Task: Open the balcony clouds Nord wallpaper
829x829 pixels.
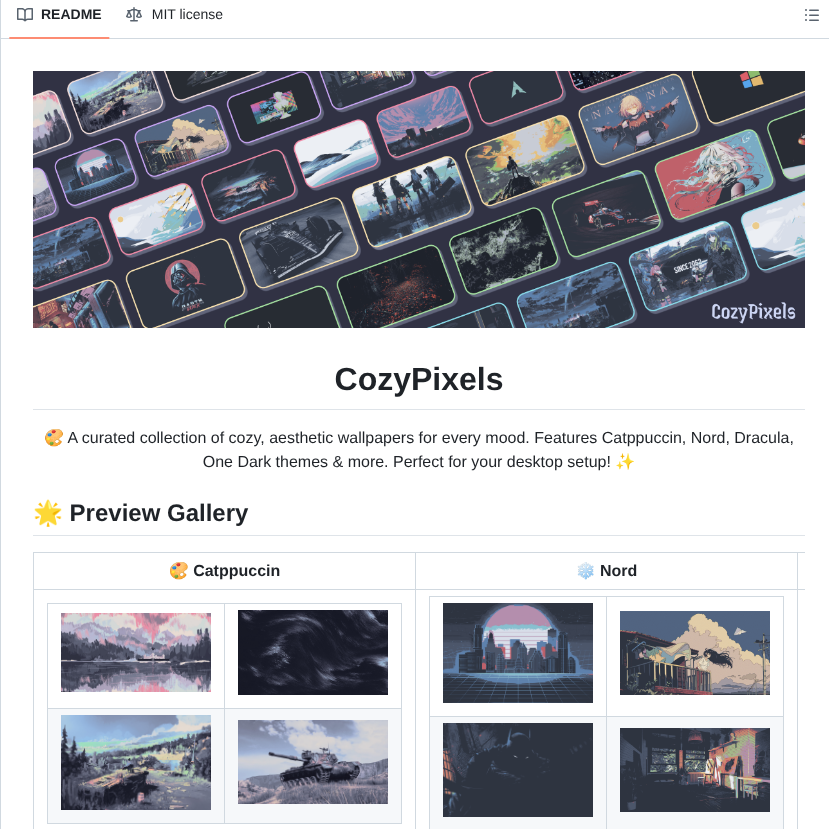Action: tap(695, 653)
